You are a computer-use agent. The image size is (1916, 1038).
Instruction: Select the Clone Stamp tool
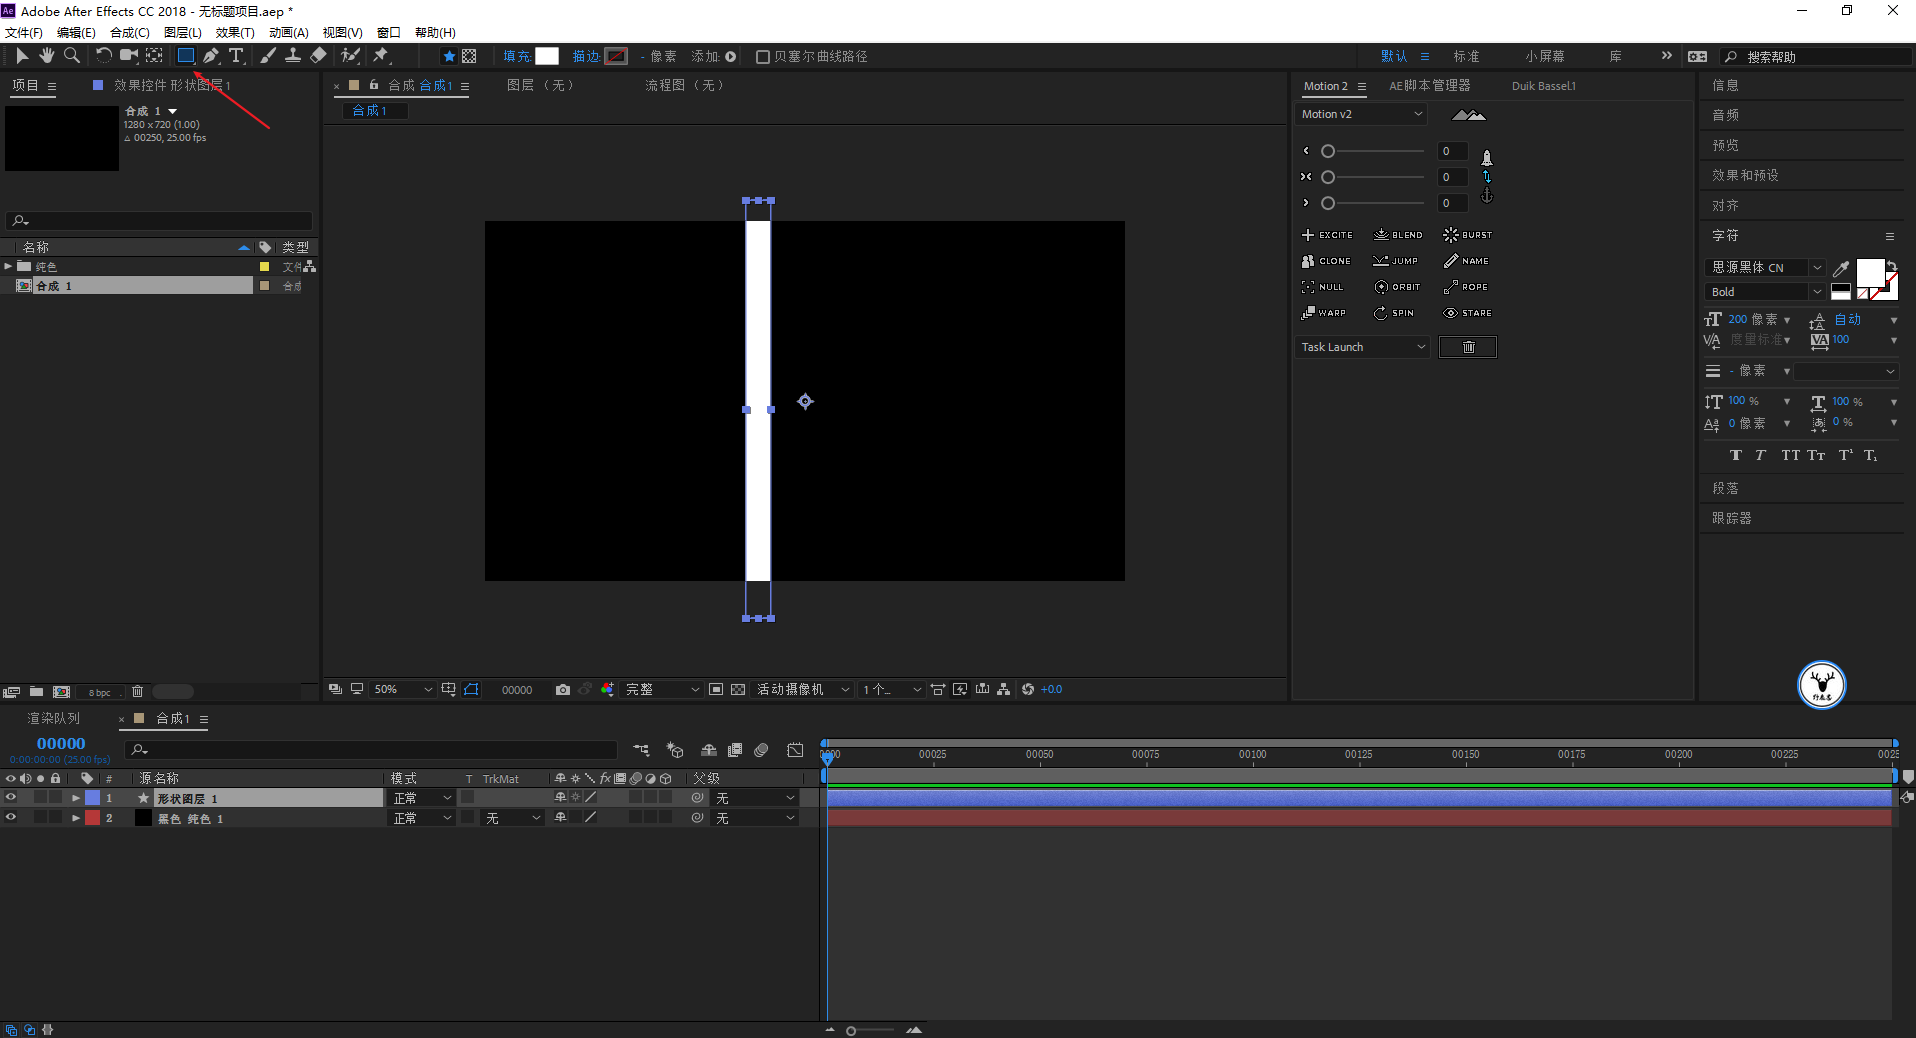coord(293,56)
